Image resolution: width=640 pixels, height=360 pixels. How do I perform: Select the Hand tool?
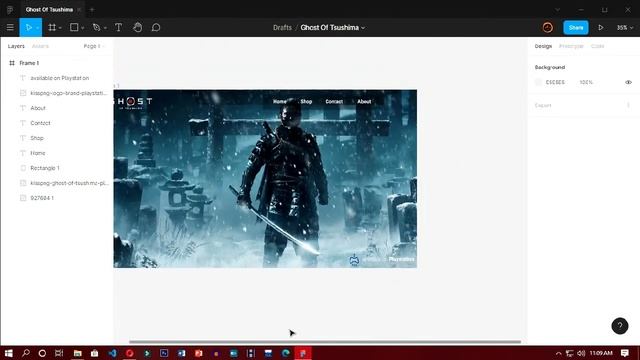(138, 27)
